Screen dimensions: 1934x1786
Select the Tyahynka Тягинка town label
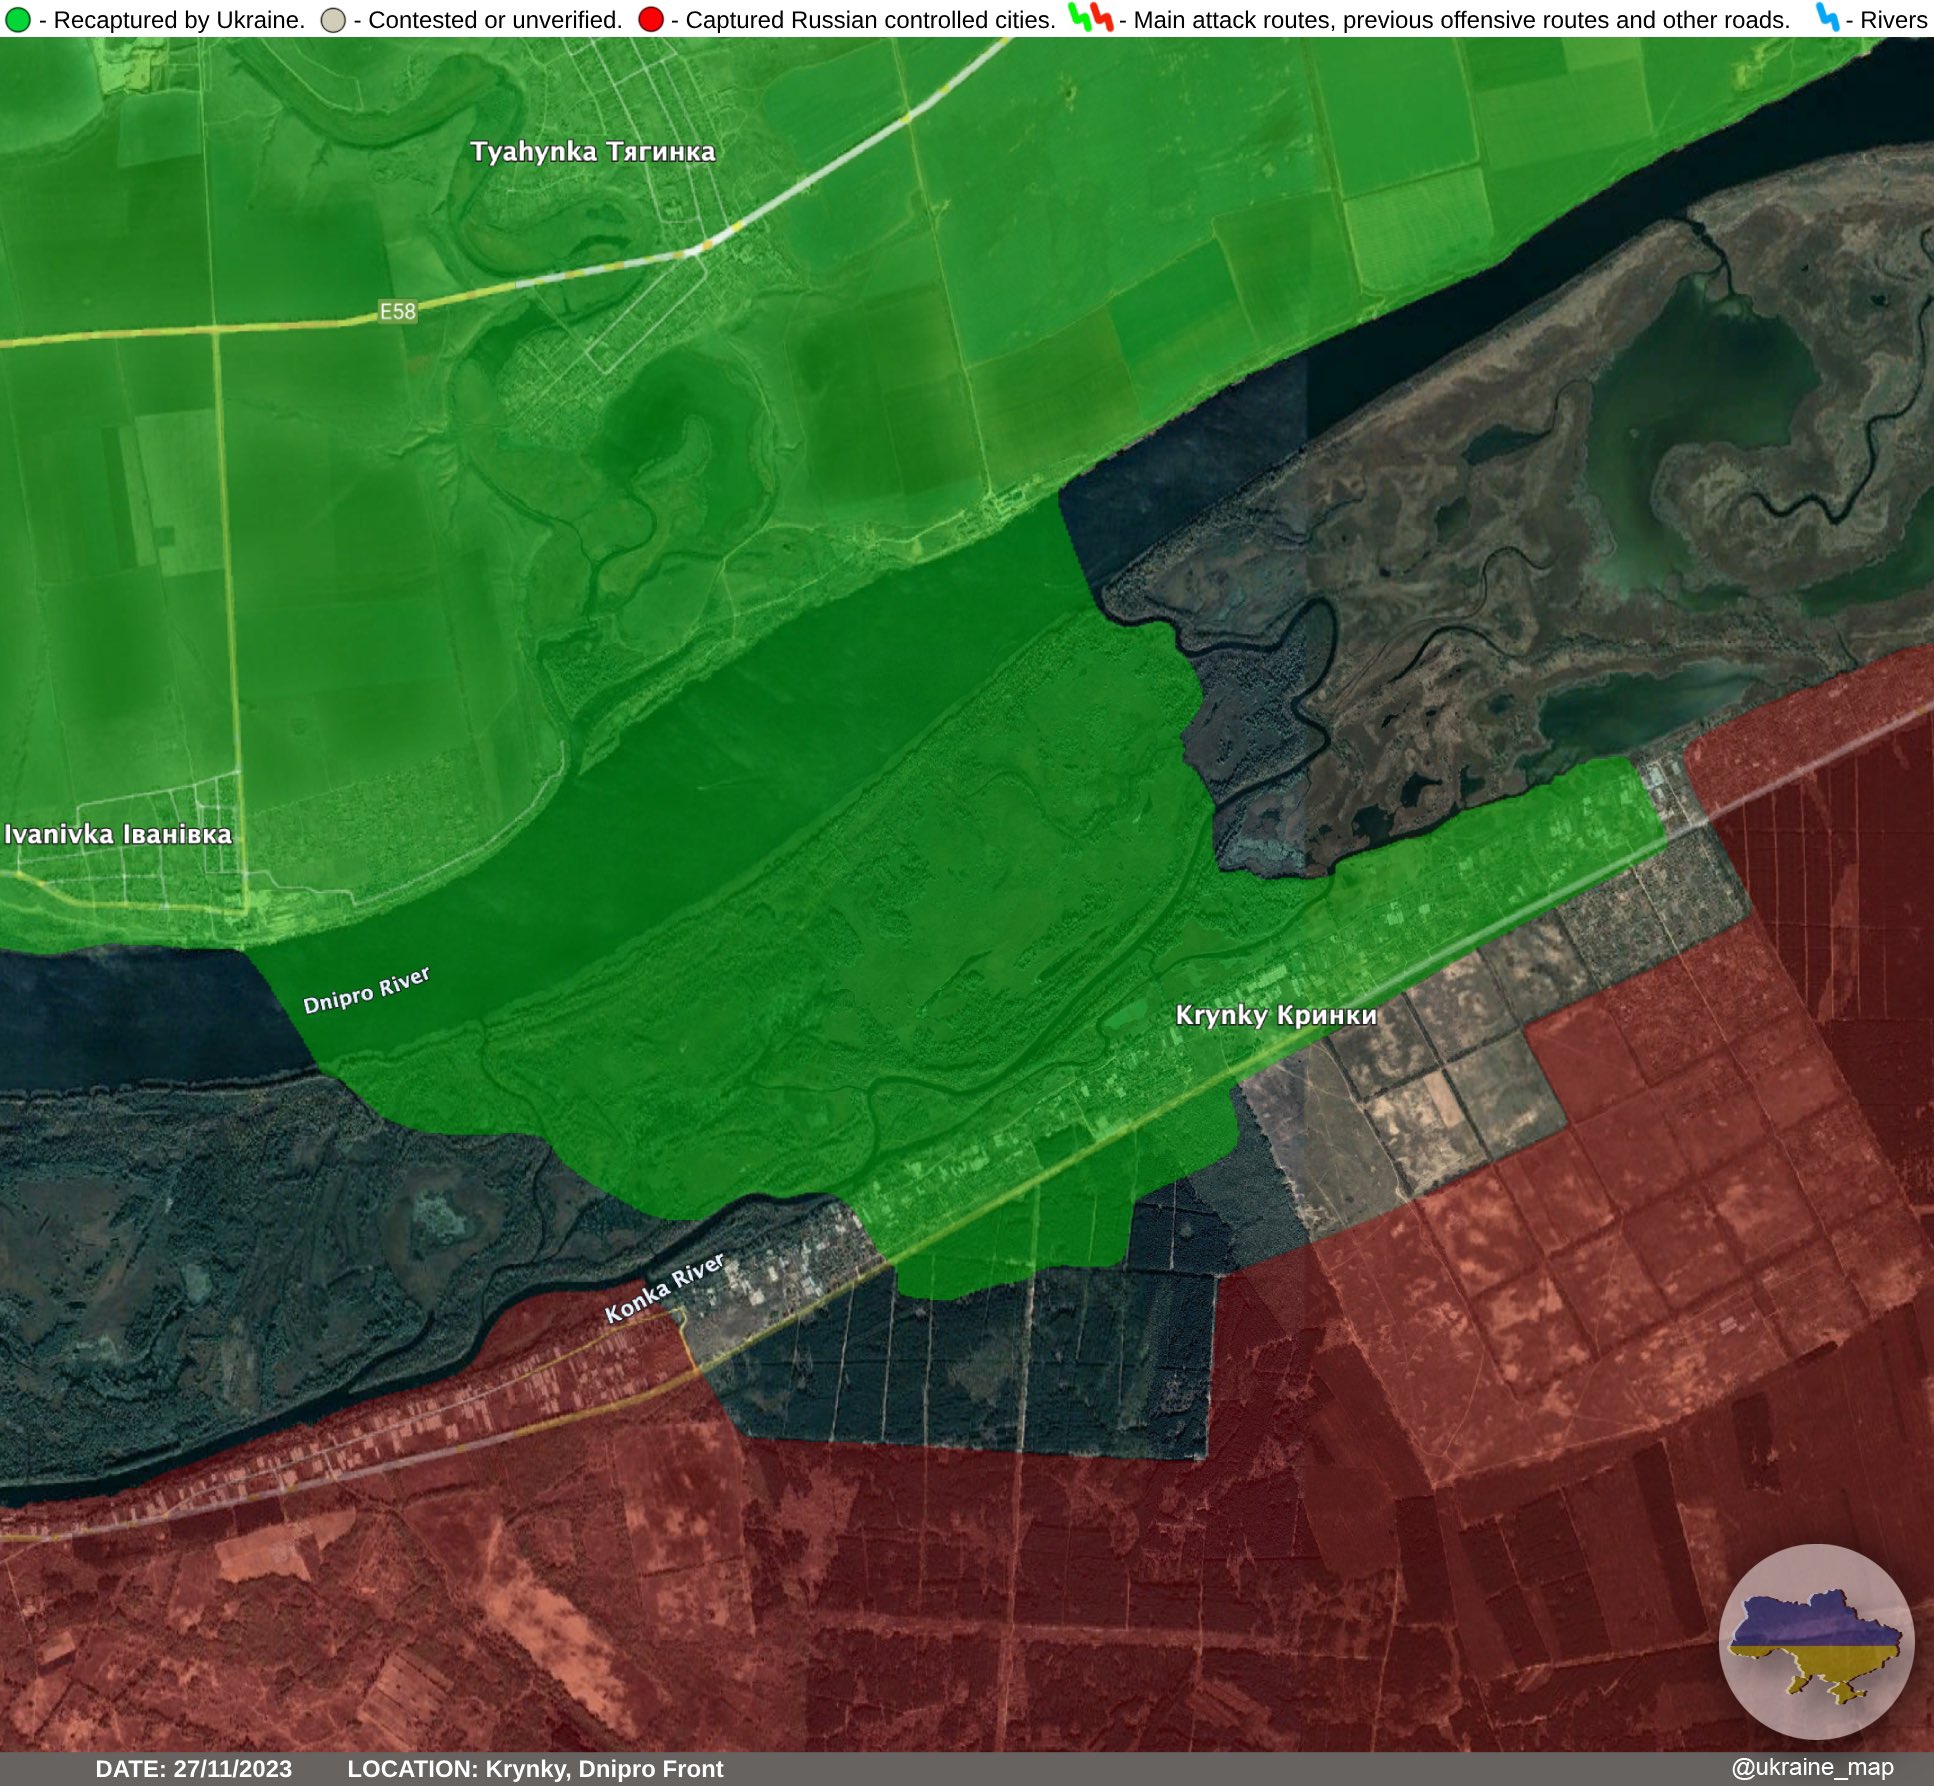594,150
